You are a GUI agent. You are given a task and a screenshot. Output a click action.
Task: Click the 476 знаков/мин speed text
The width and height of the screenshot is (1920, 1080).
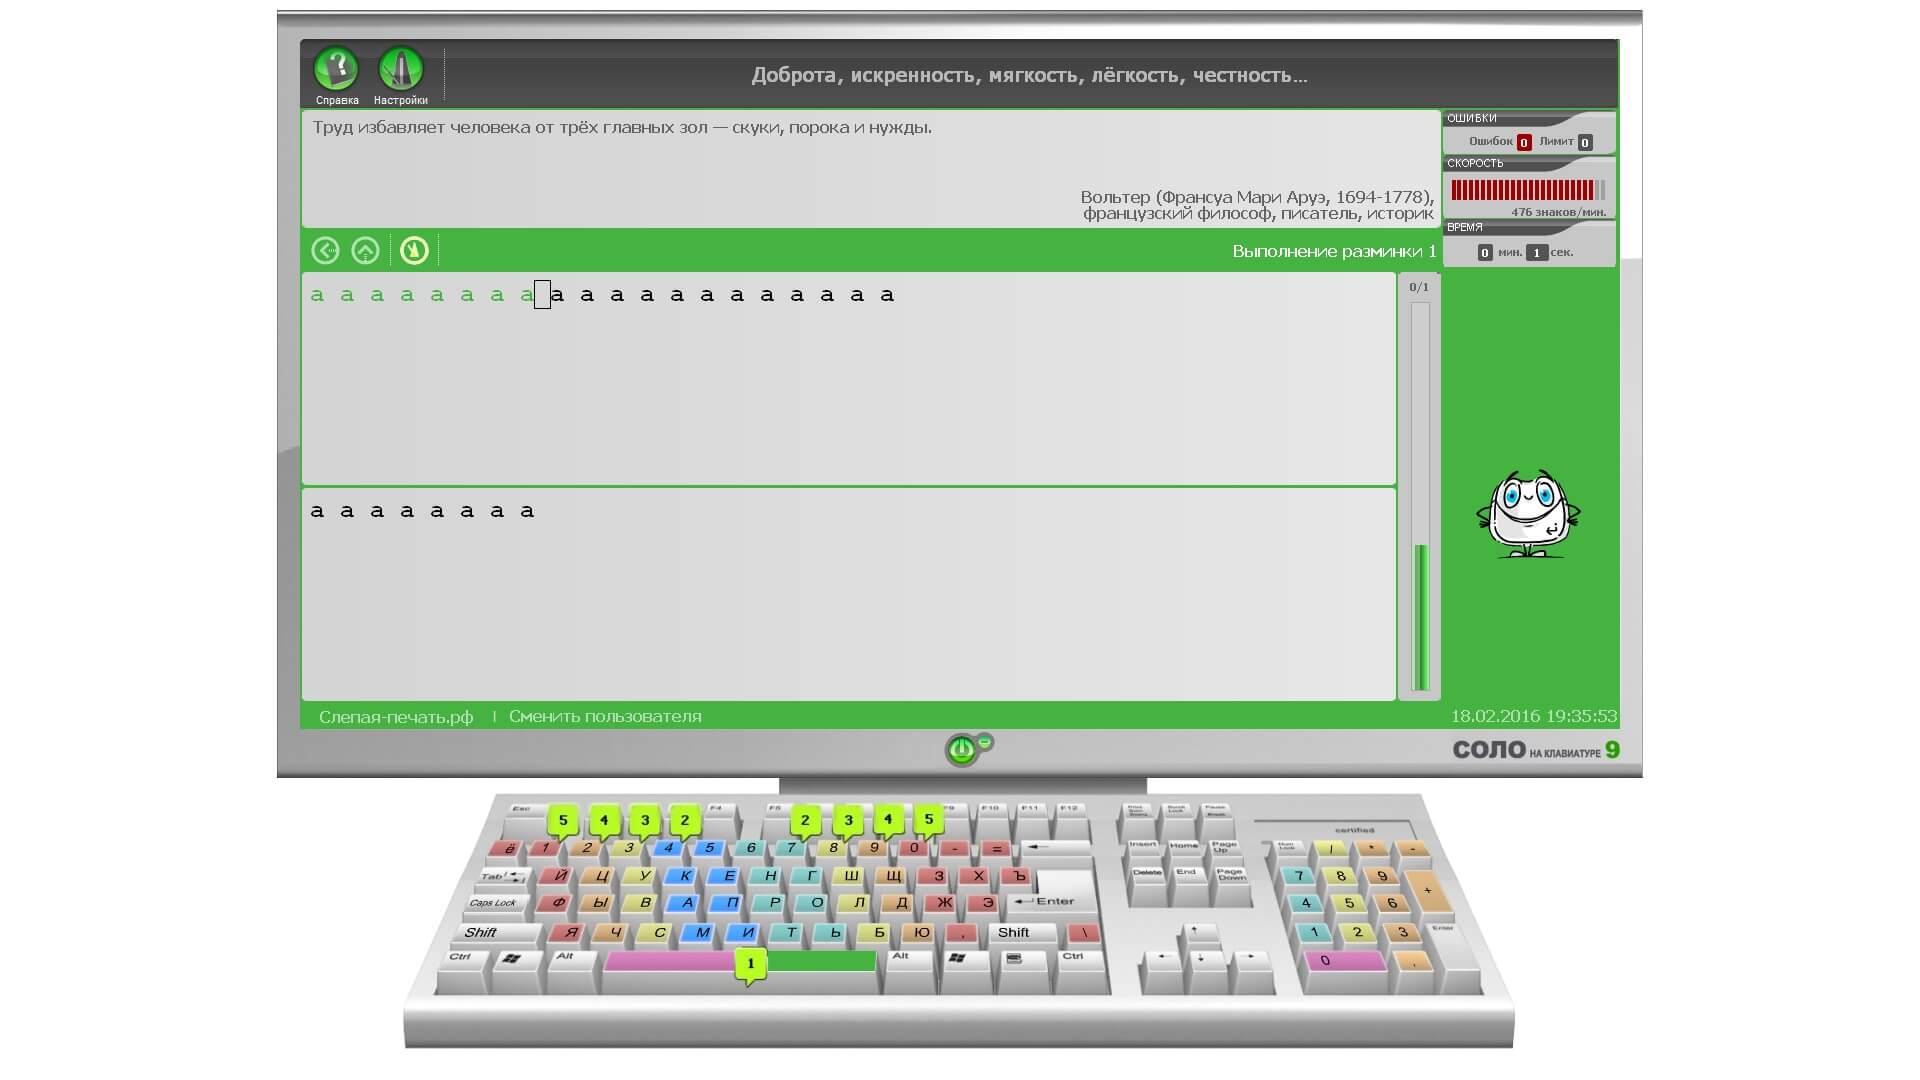point(1559,212)
